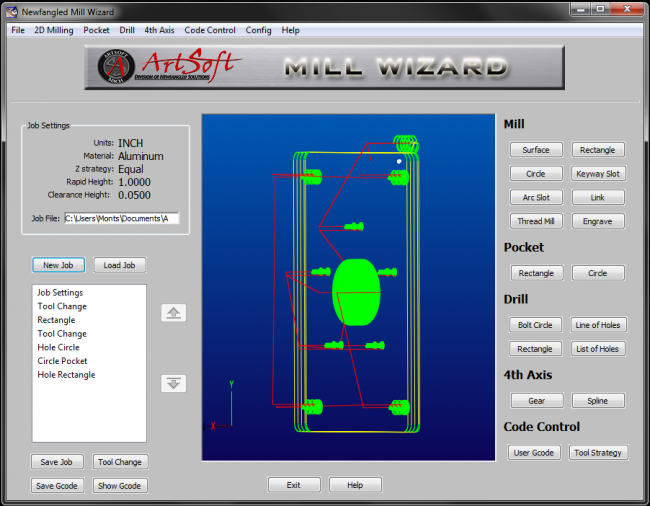The height and width of the screenshot is (506, 650).
Task: Open the 2D Milling menu
Action: click(54, 30)
